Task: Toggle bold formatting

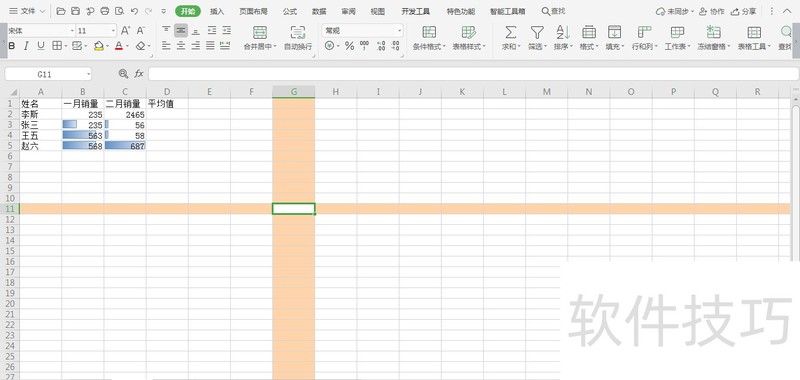Action: tap(12, 46)
